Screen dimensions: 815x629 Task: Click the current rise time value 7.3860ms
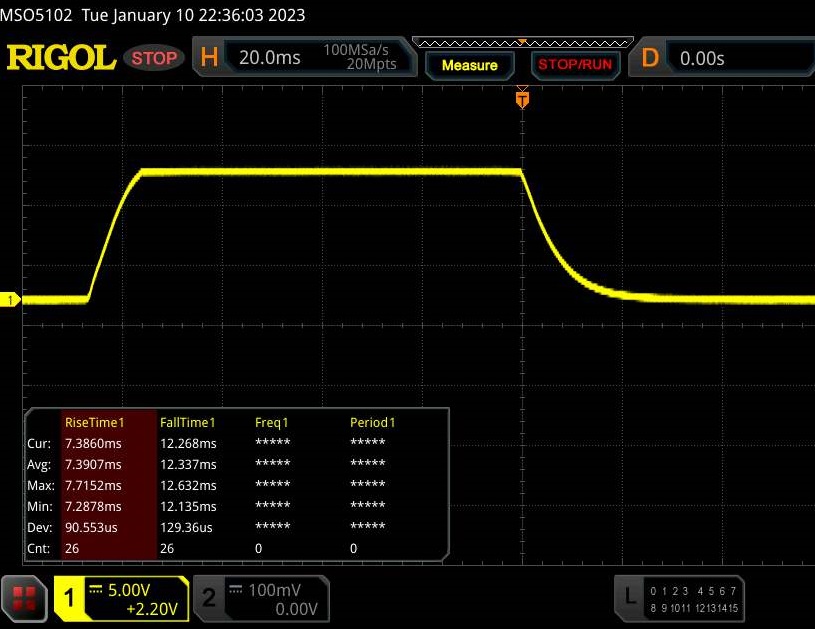[x=93, y=443]
